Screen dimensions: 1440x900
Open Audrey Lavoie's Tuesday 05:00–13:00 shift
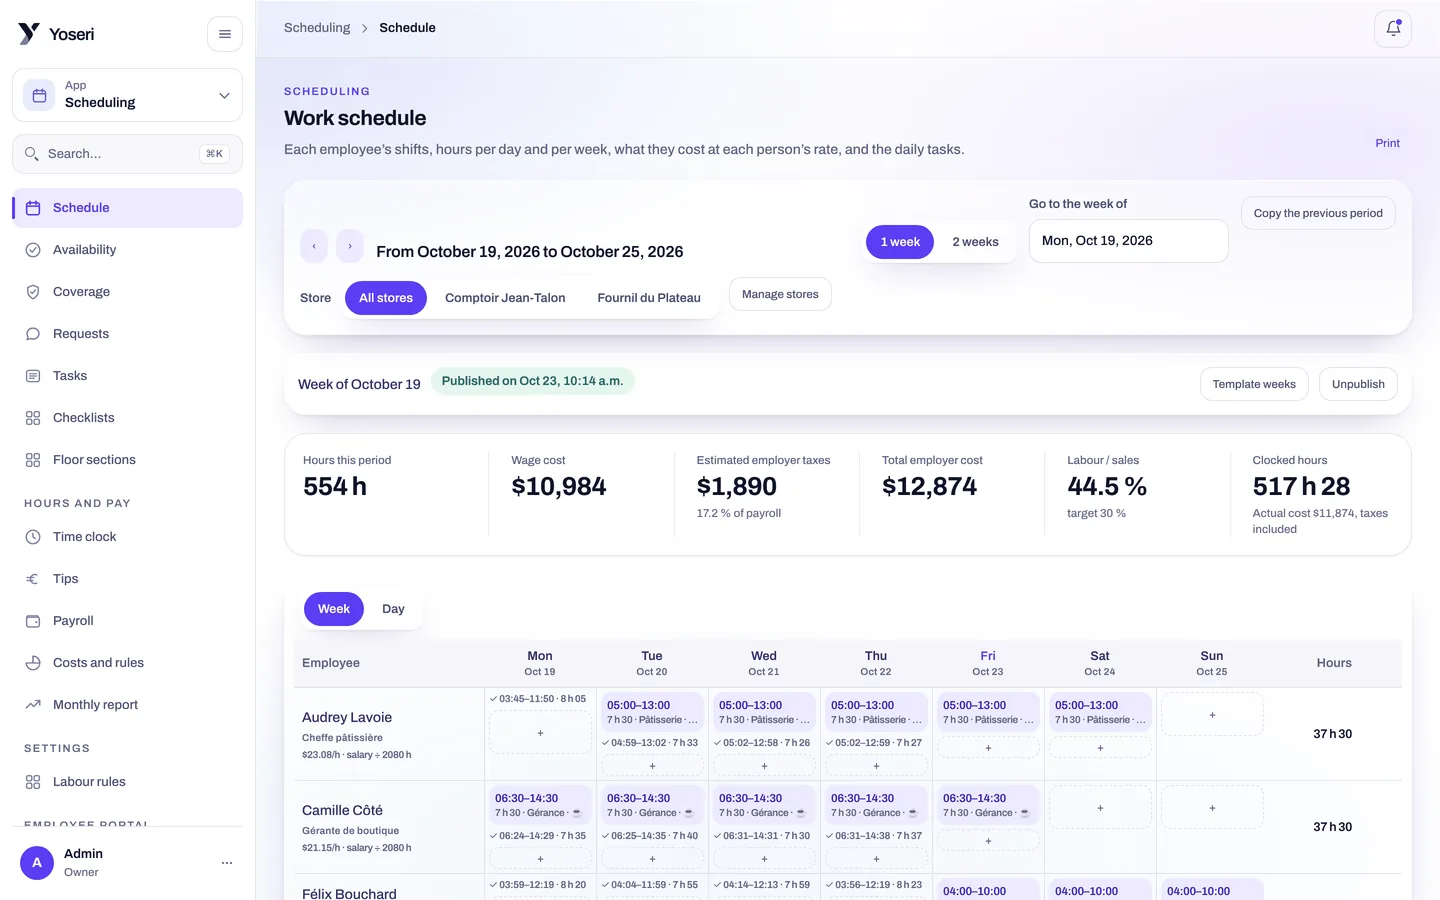click(652, 712)
